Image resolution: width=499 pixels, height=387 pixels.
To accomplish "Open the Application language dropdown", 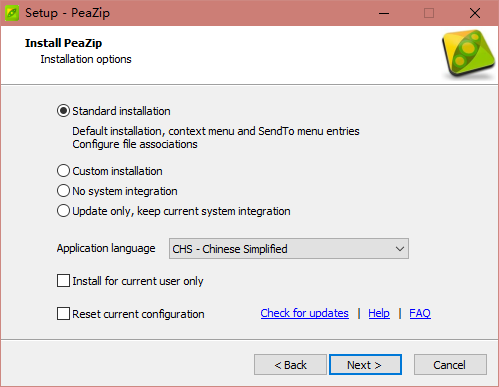I will [x=289, y=249].
